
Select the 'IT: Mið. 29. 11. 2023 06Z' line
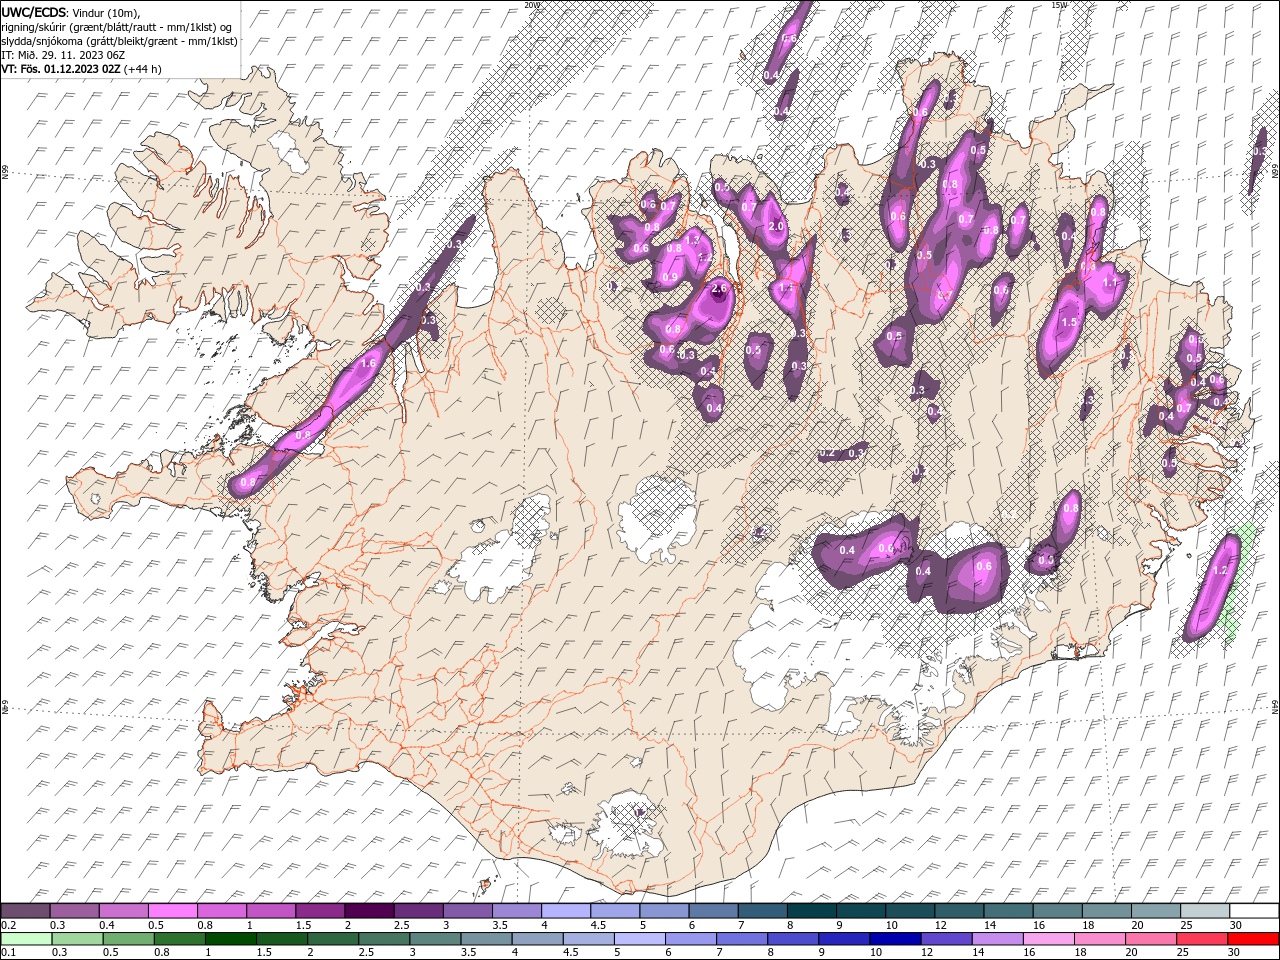[x=63, y=55]
